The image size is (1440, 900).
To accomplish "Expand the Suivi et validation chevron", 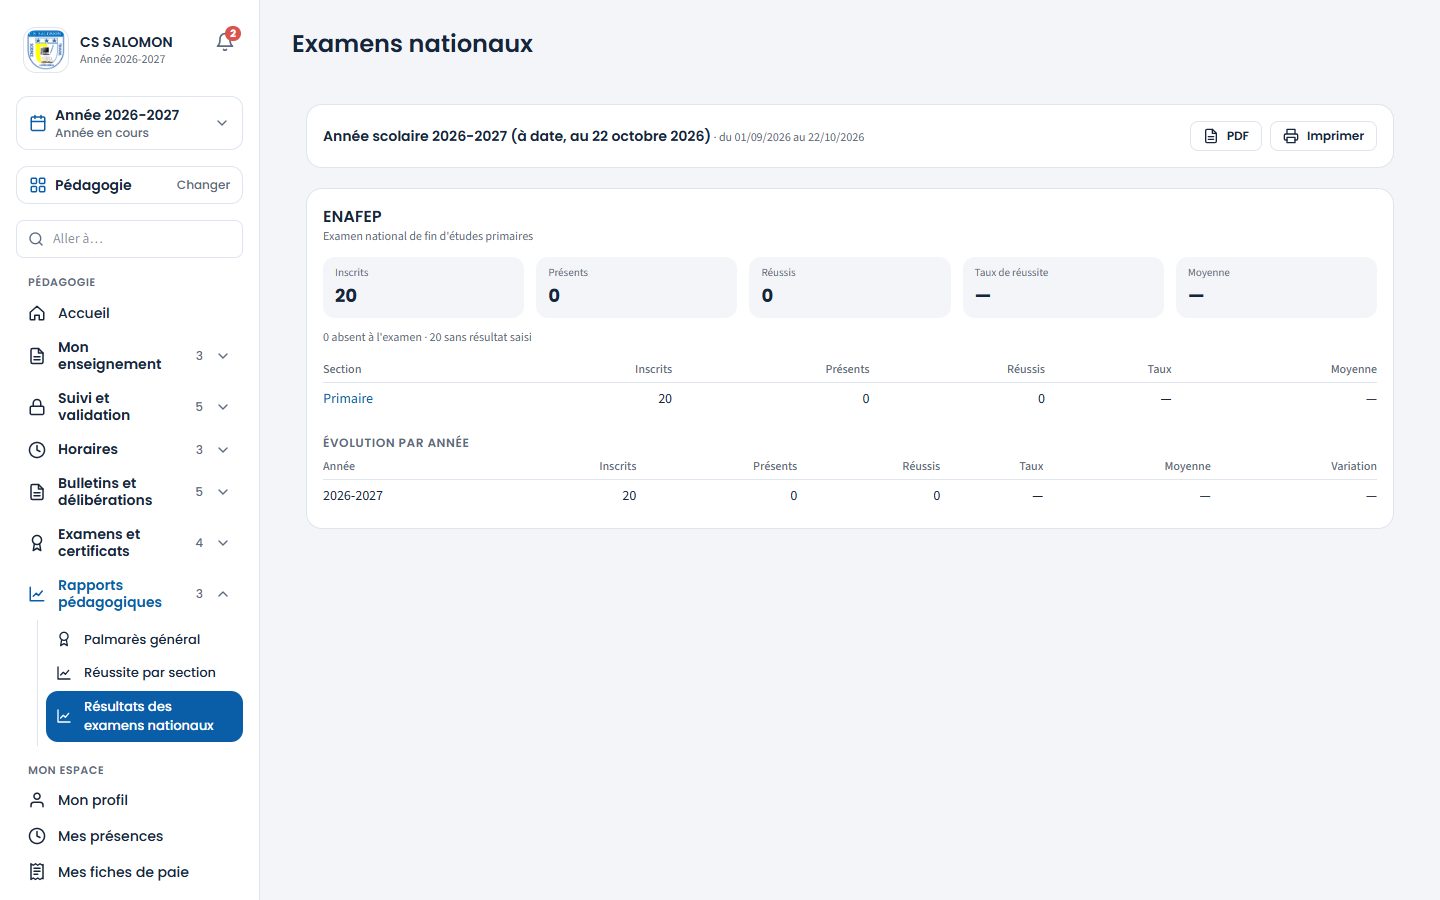I will coord(223,407).
